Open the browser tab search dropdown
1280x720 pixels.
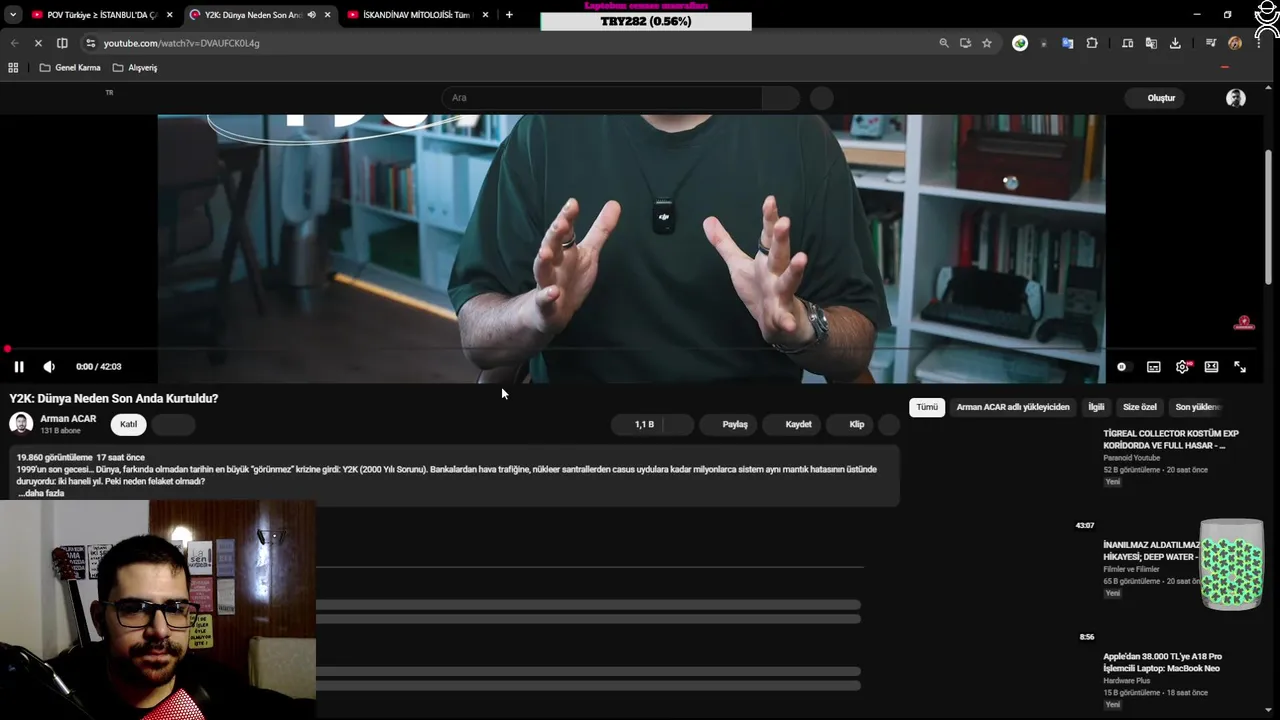[13, 15]
